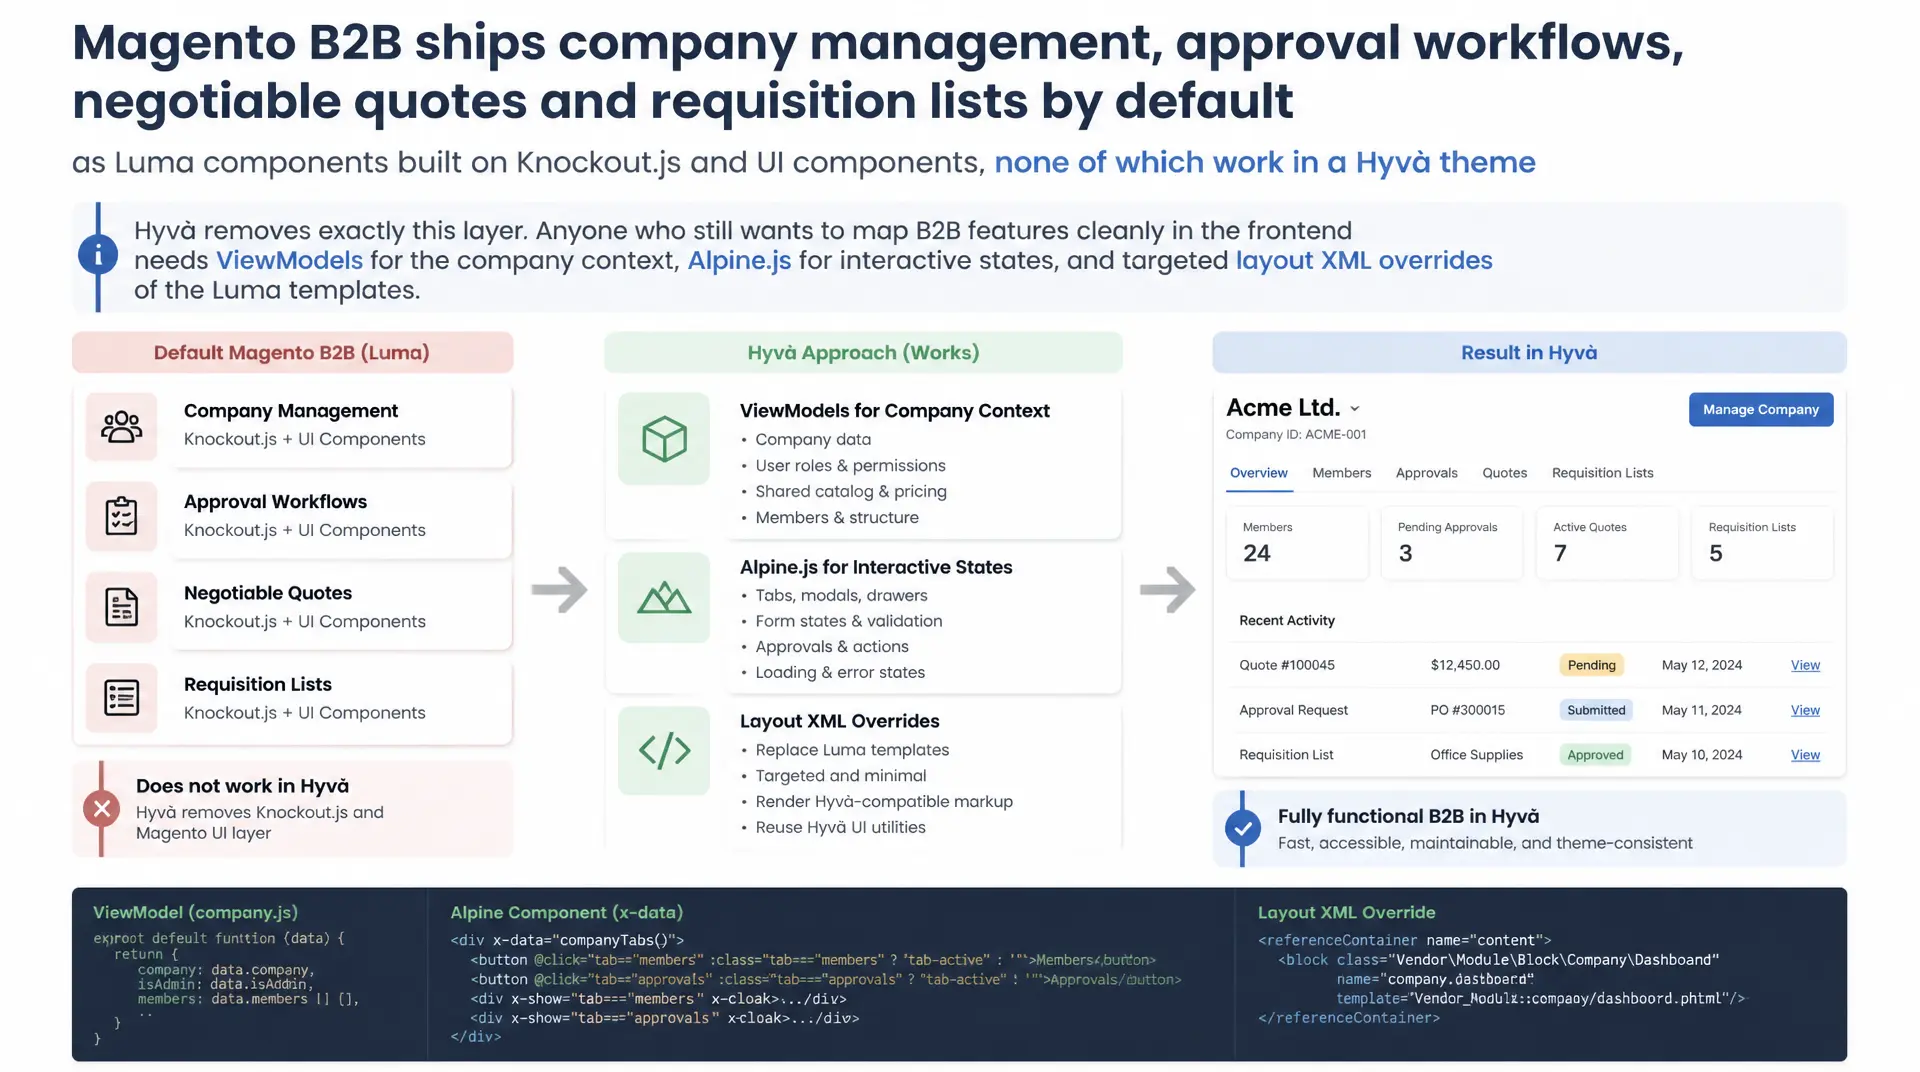Click the Alpine.js highlighted text in the callout

739,260
